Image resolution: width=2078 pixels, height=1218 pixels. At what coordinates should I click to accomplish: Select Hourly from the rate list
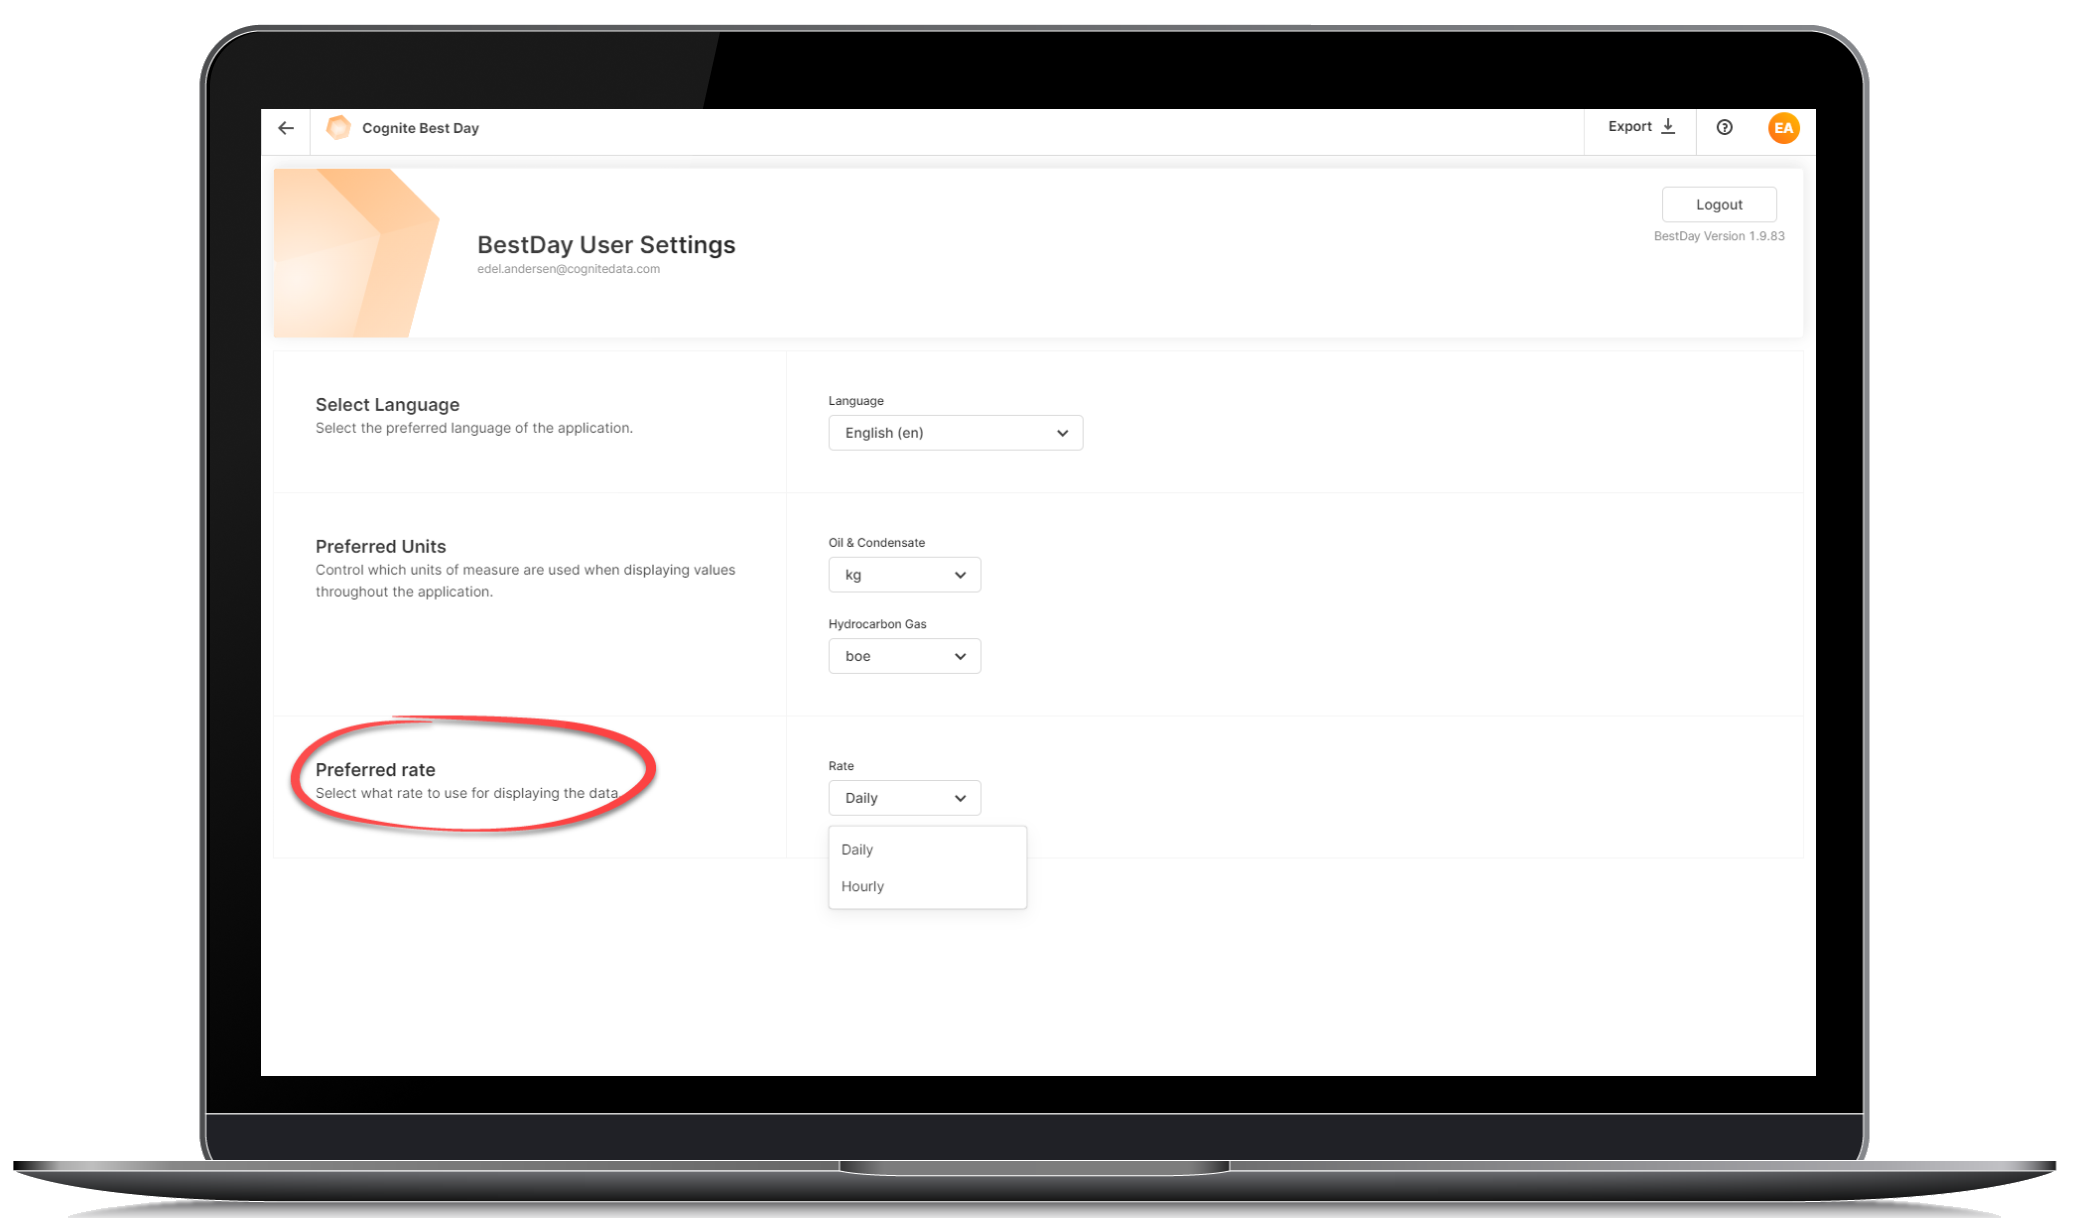927,886
